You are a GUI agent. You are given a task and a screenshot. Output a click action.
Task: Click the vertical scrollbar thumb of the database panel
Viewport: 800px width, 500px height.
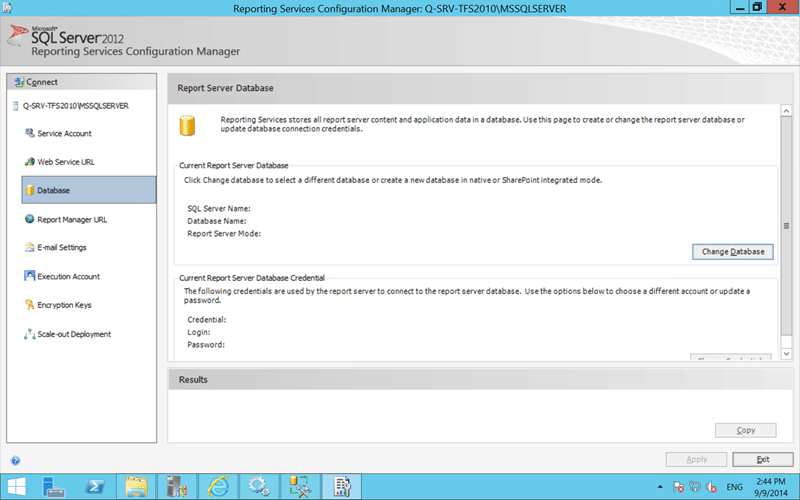[786, 226]
